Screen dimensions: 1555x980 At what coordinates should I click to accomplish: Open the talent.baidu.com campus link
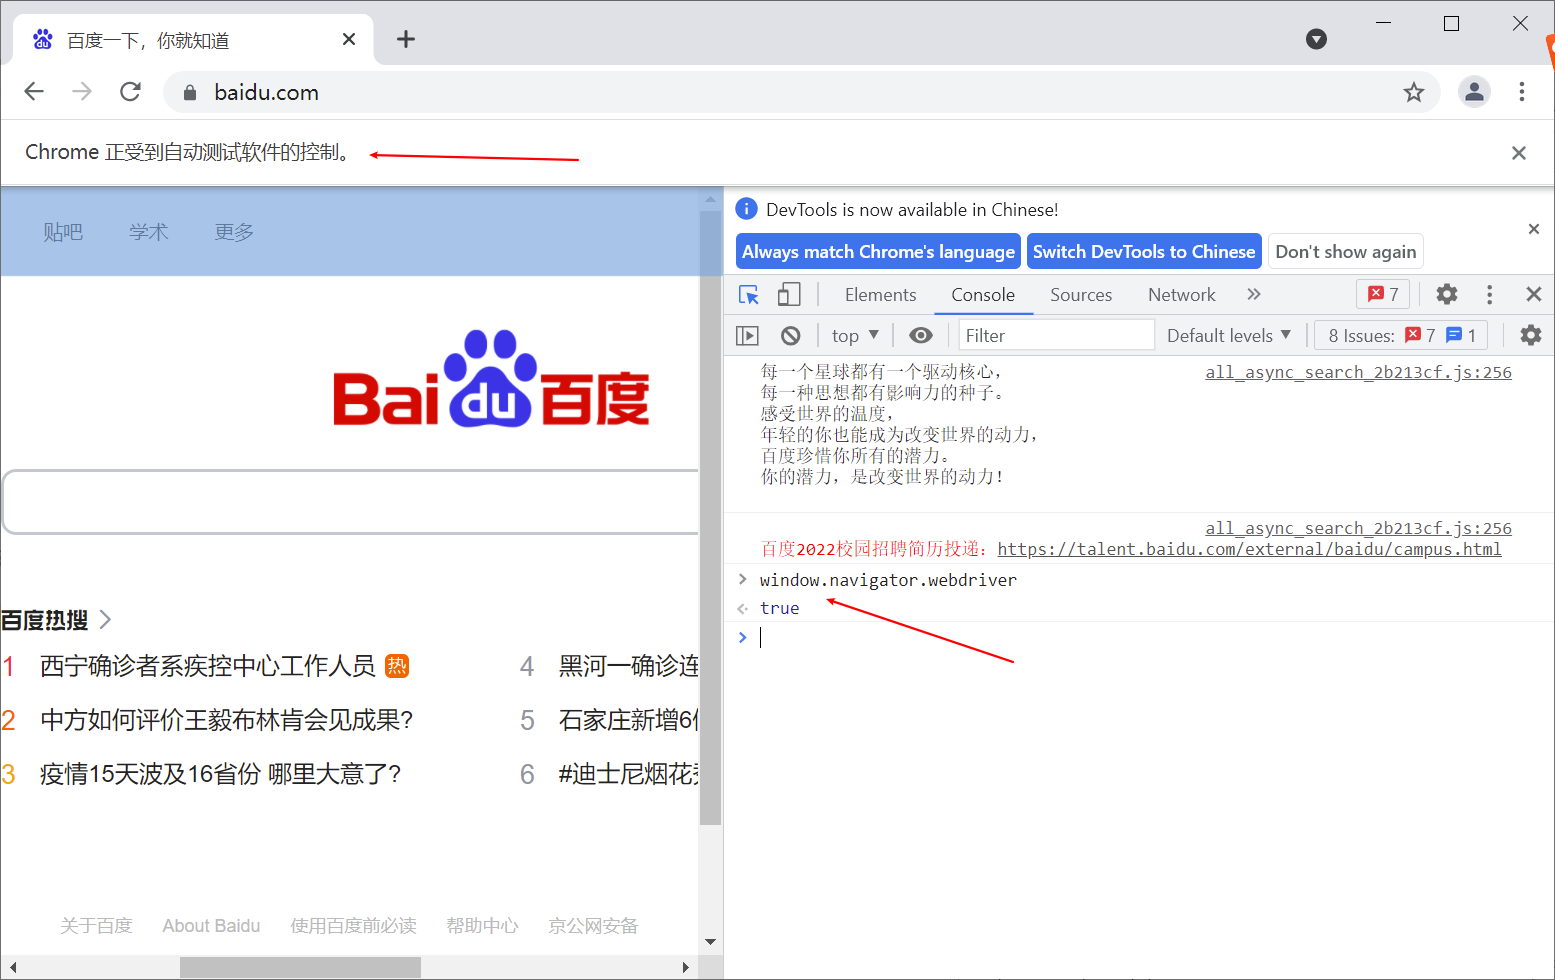click(1249, 549)
